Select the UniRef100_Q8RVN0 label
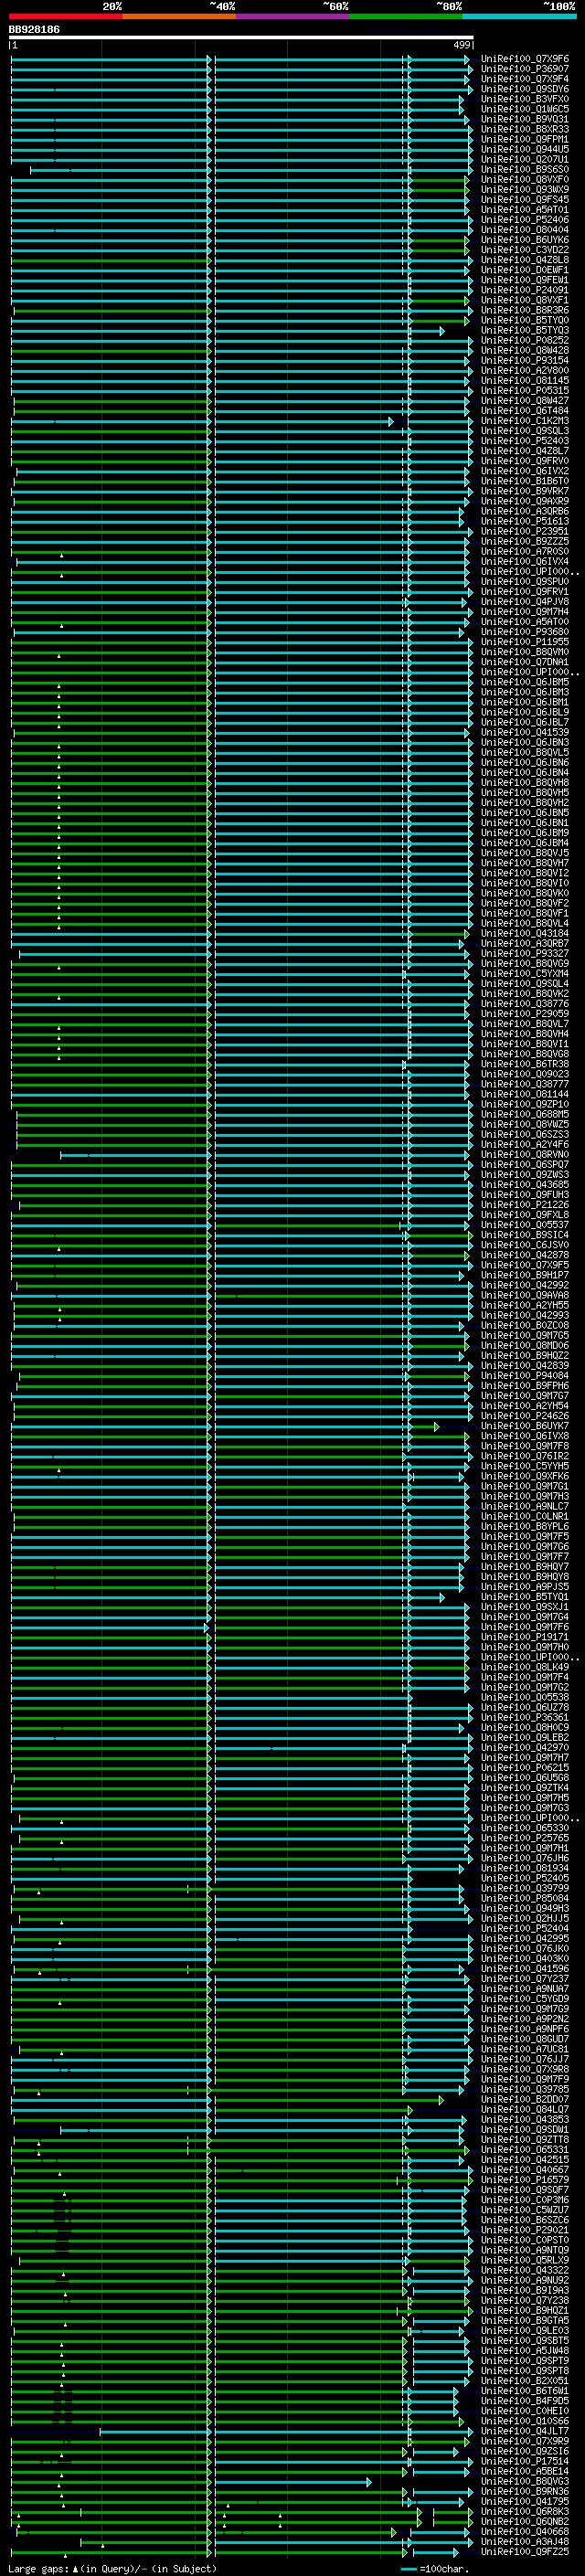The image size is (585, 2576). click(x=525, y=1155)
